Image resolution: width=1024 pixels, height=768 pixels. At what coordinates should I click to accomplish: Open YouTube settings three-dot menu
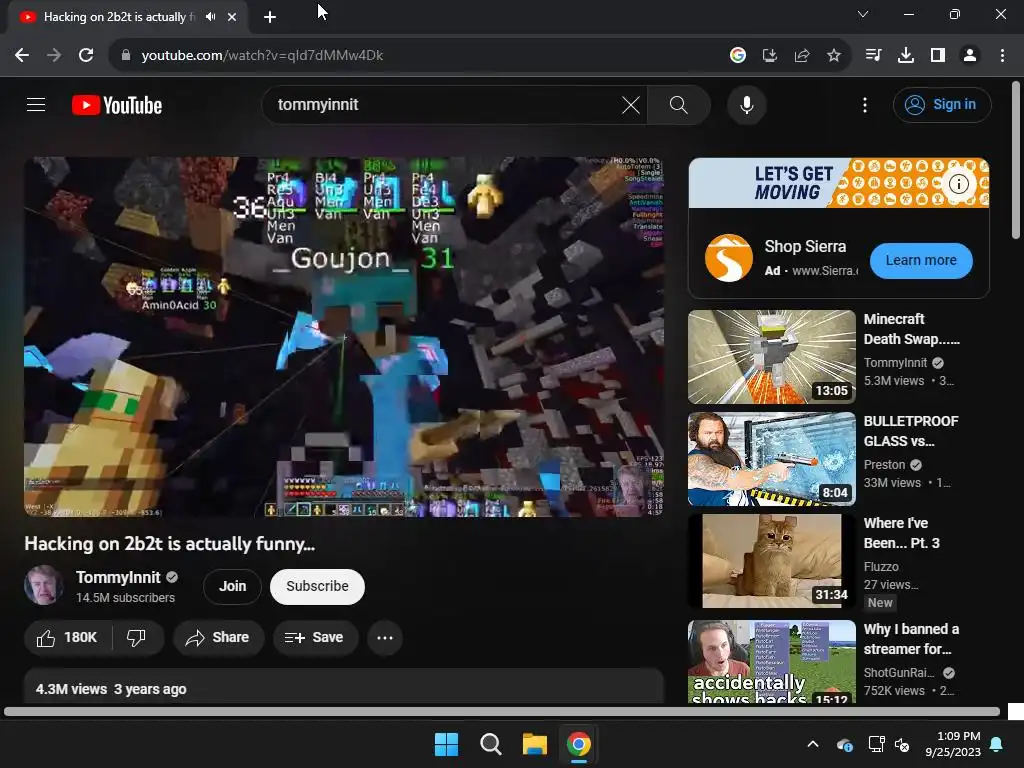point(865,104)
